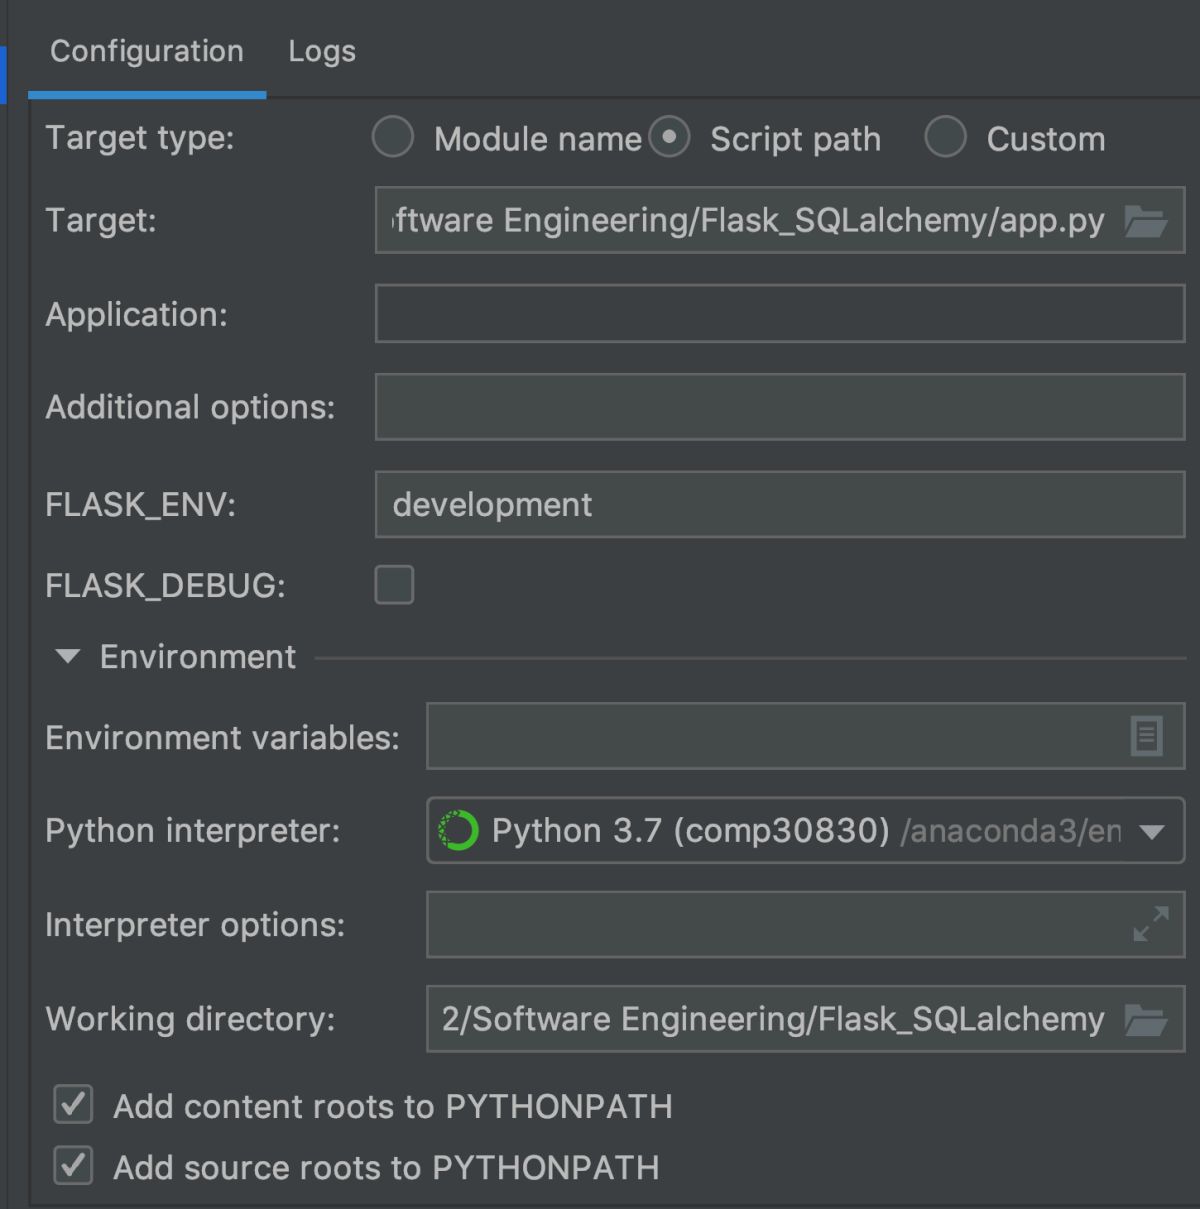The width and height of the screenshot is (1200, 1209).
Task: Open the Environment variables editor icon
Action: tap(1146, 737)
